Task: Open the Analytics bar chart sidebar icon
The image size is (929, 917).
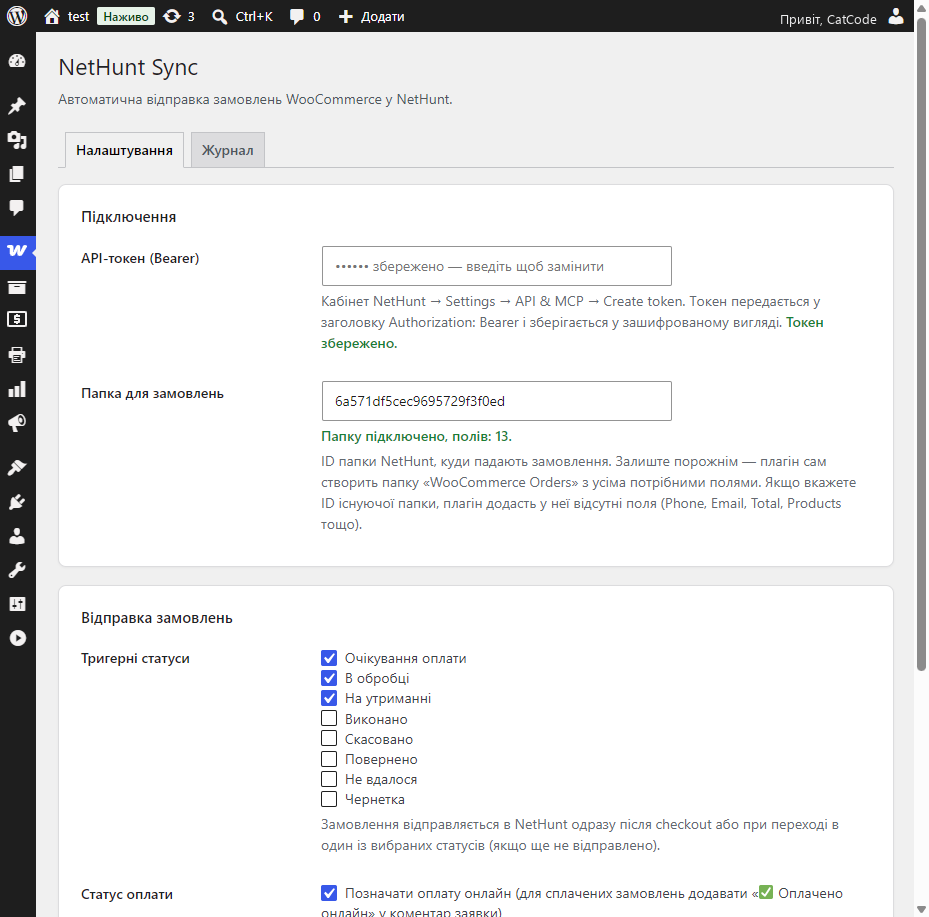Action: [17, 389]
